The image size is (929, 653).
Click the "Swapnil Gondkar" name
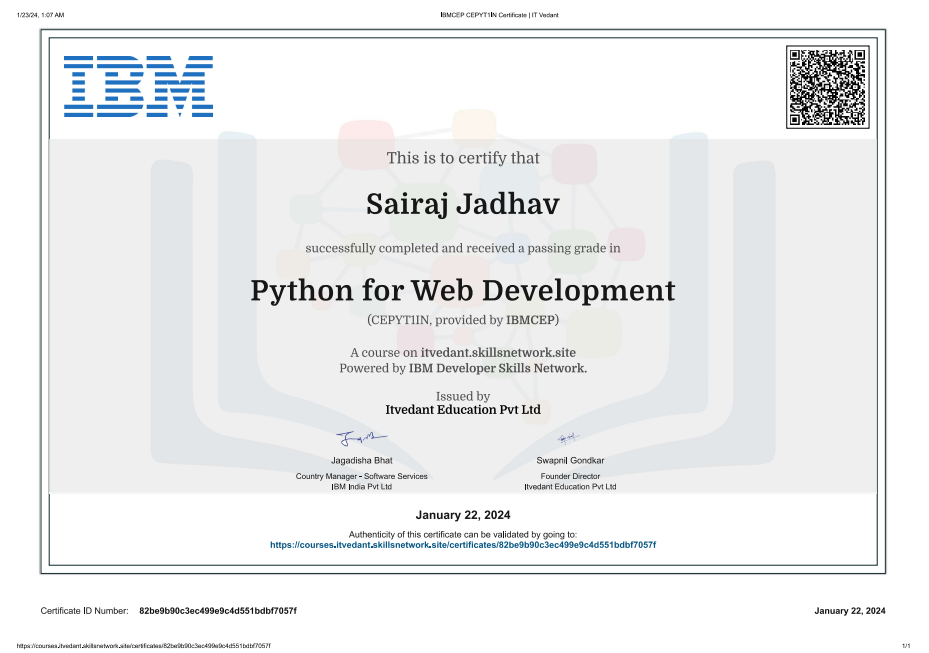pos(570,460)
